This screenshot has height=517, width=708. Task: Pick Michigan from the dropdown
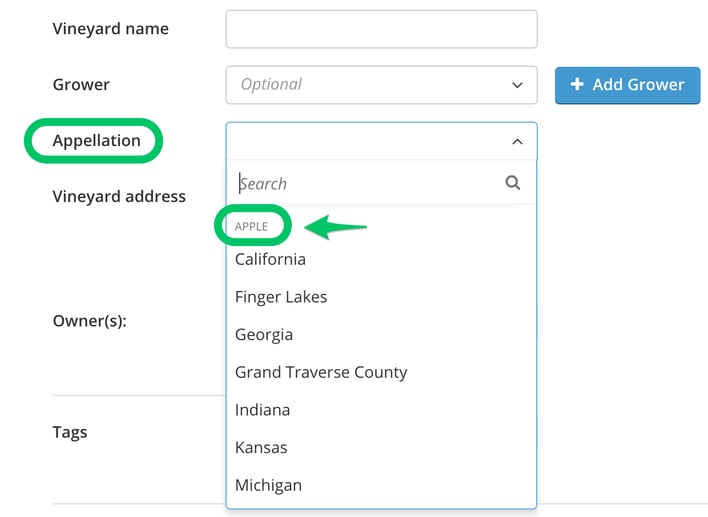(x=382, y=485)
